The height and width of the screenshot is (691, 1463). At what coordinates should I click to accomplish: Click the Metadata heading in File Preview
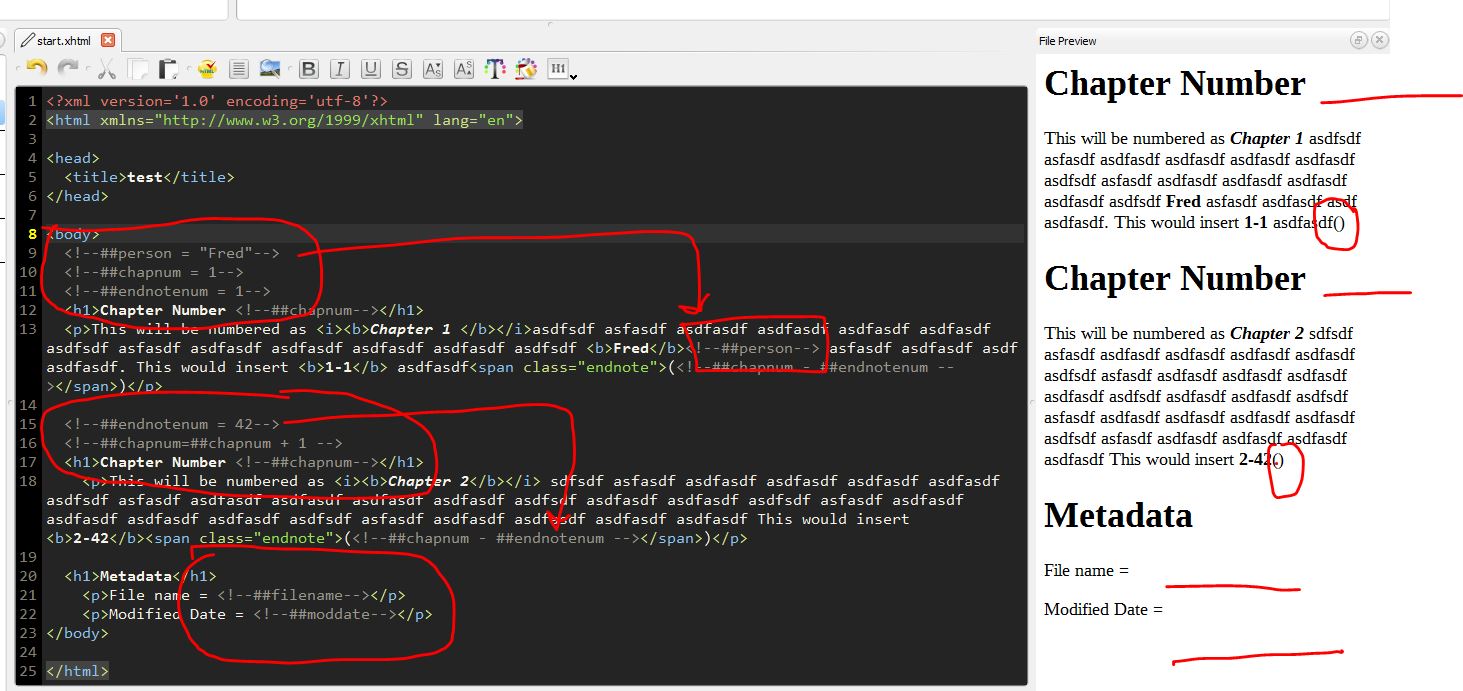(x=1118, y=515)
